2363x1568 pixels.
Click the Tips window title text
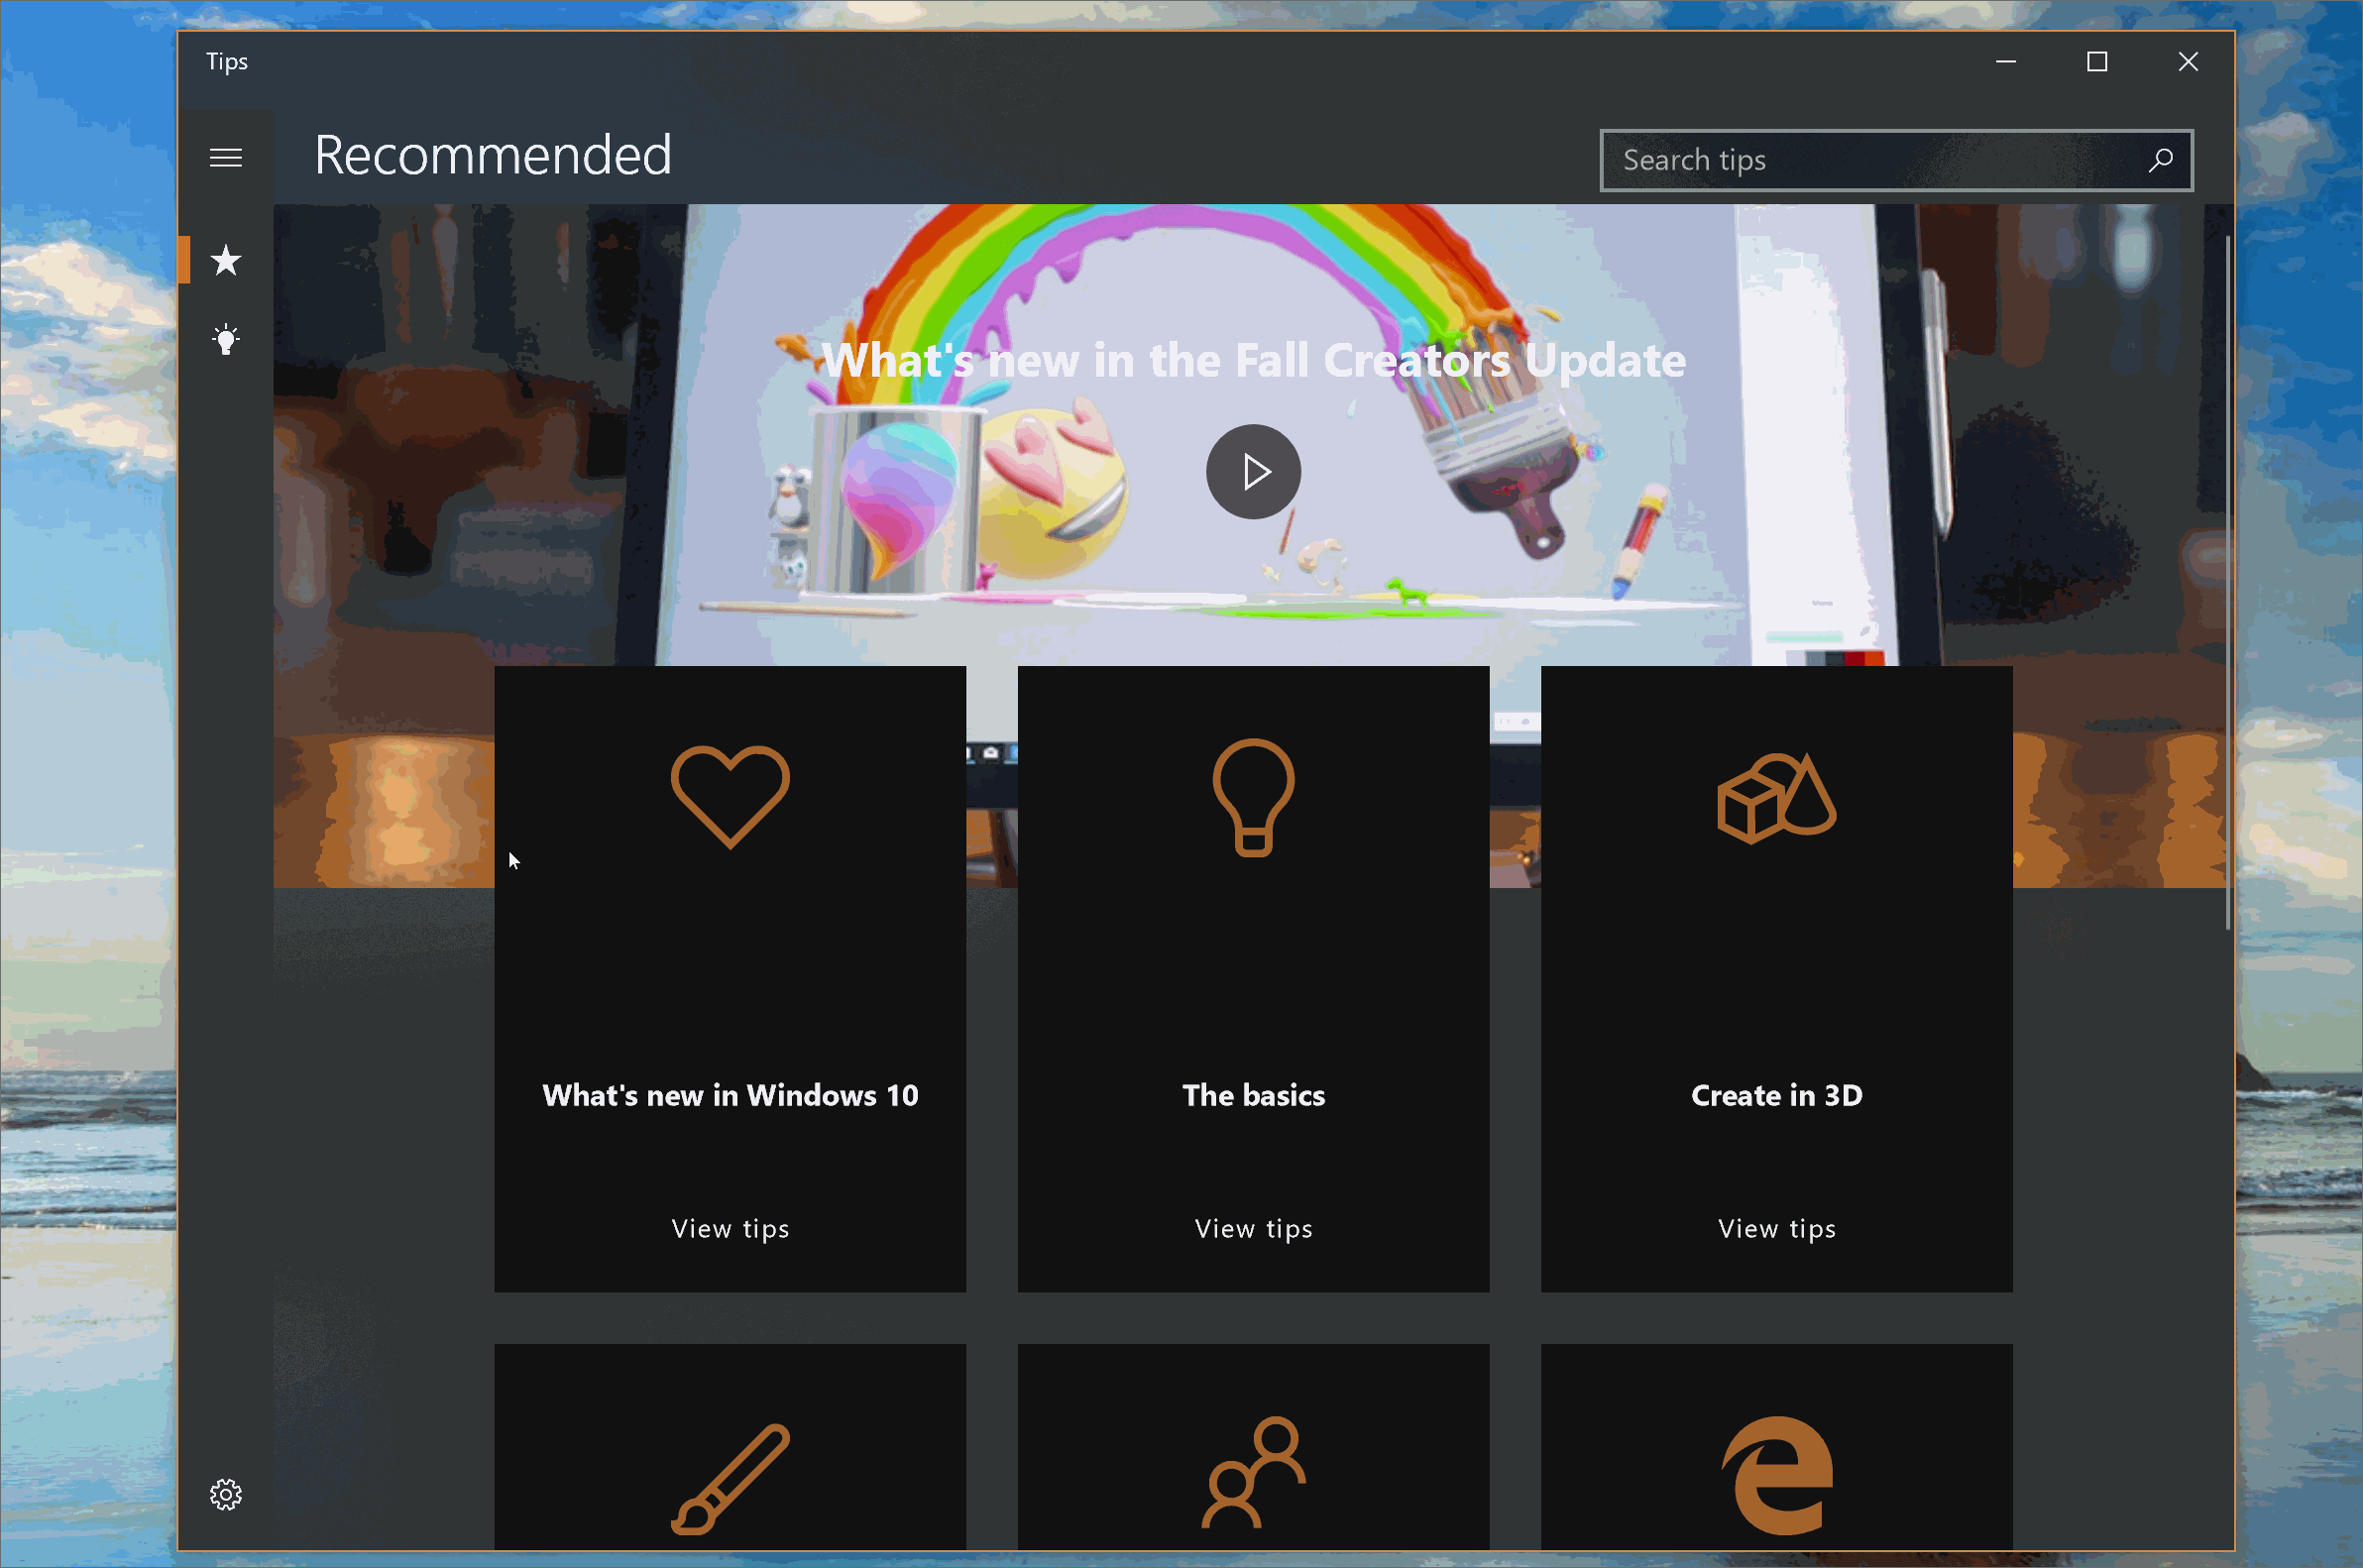227,62
